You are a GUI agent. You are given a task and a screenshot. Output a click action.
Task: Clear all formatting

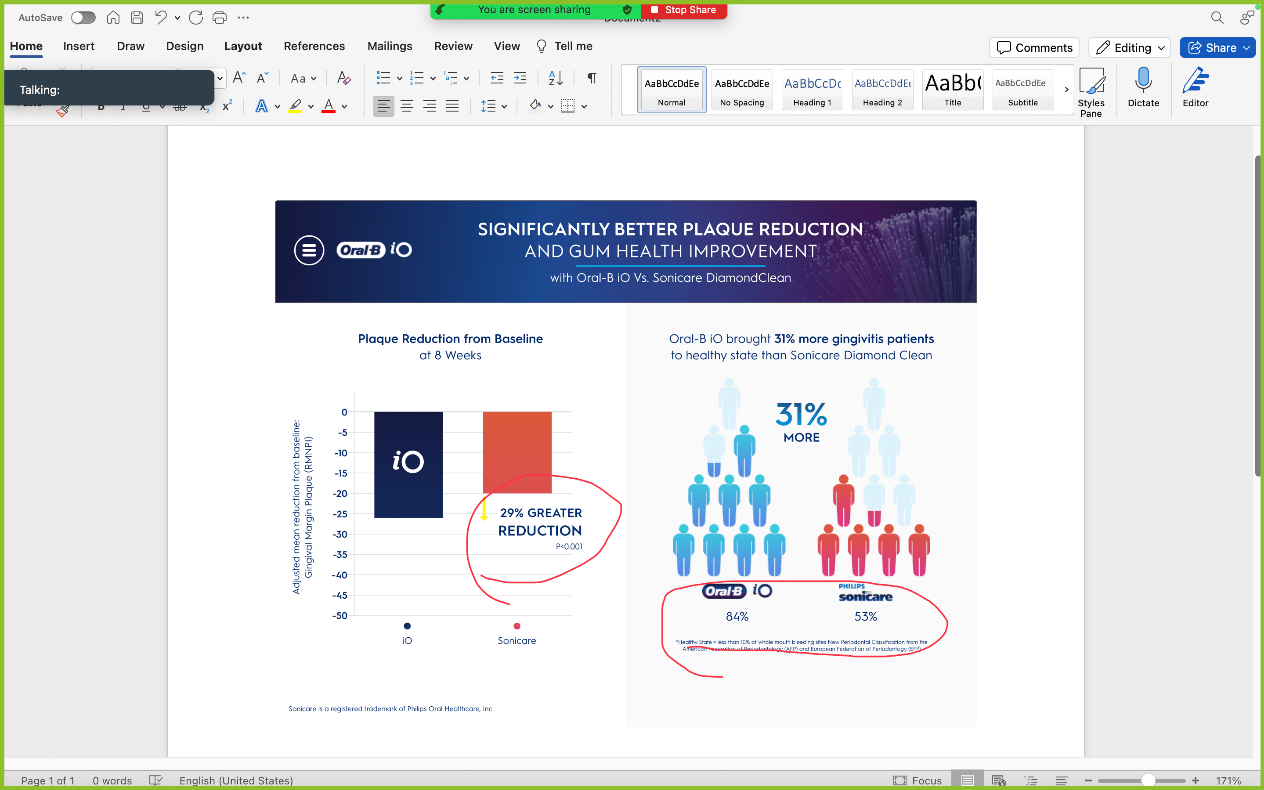[344, 78]
